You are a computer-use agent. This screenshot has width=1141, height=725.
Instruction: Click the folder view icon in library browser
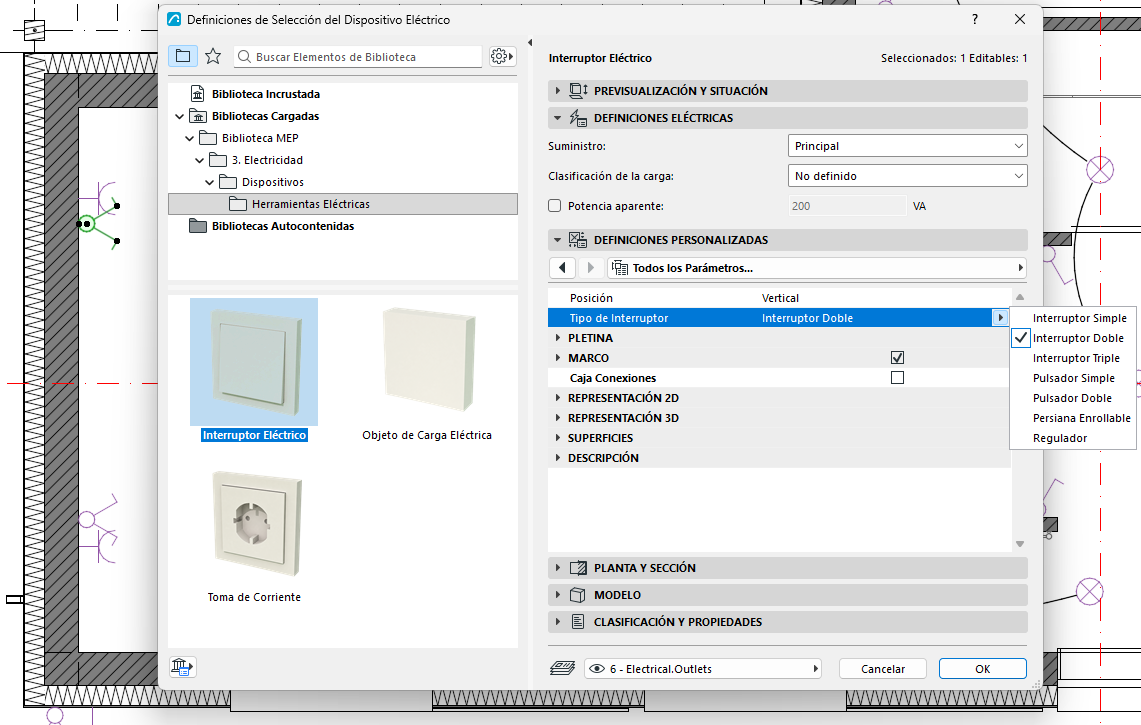[183, 56]
